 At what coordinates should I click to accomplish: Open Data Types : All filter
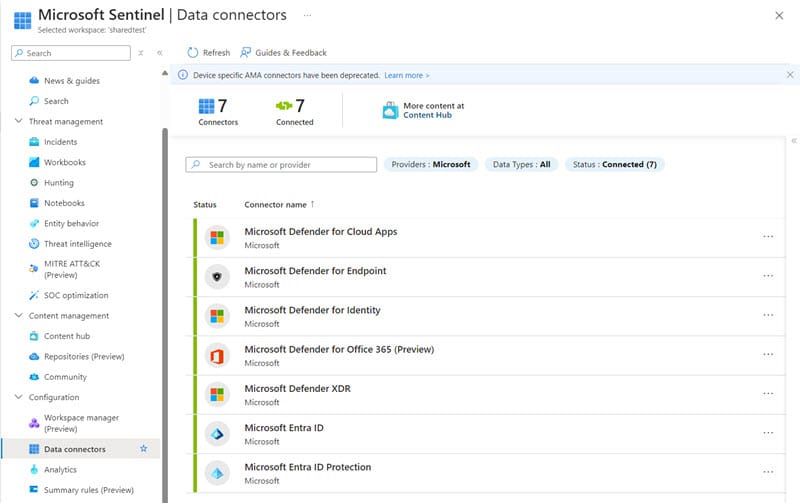coord(521,165)
